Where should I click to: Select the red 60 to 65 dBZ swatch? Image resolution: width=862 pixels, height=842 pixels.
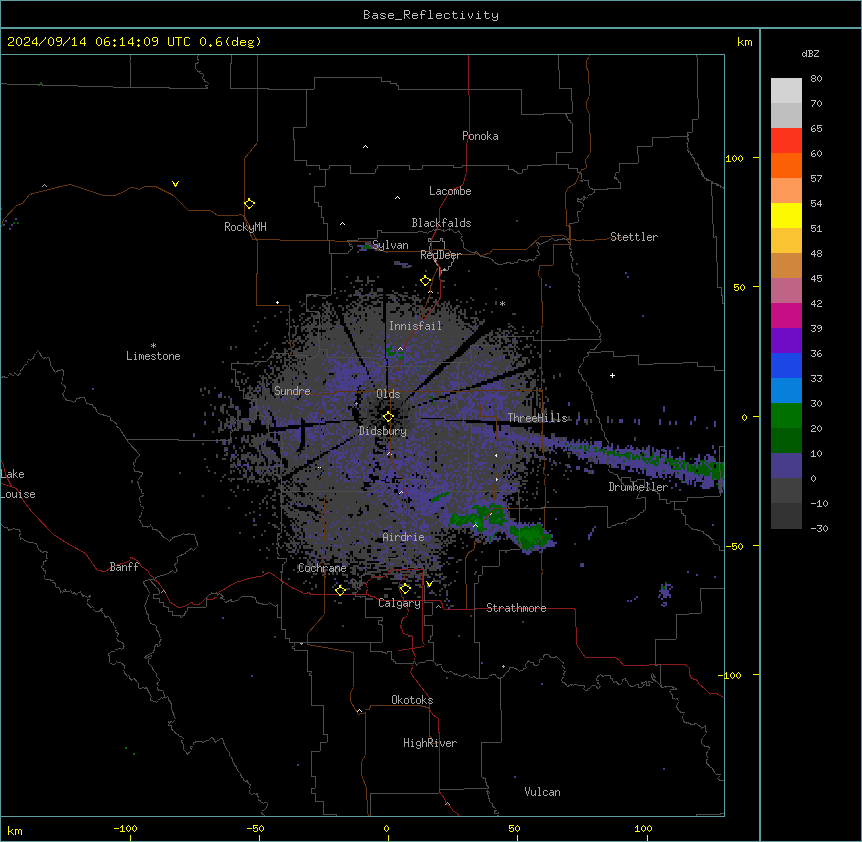(x=786, y=141)
